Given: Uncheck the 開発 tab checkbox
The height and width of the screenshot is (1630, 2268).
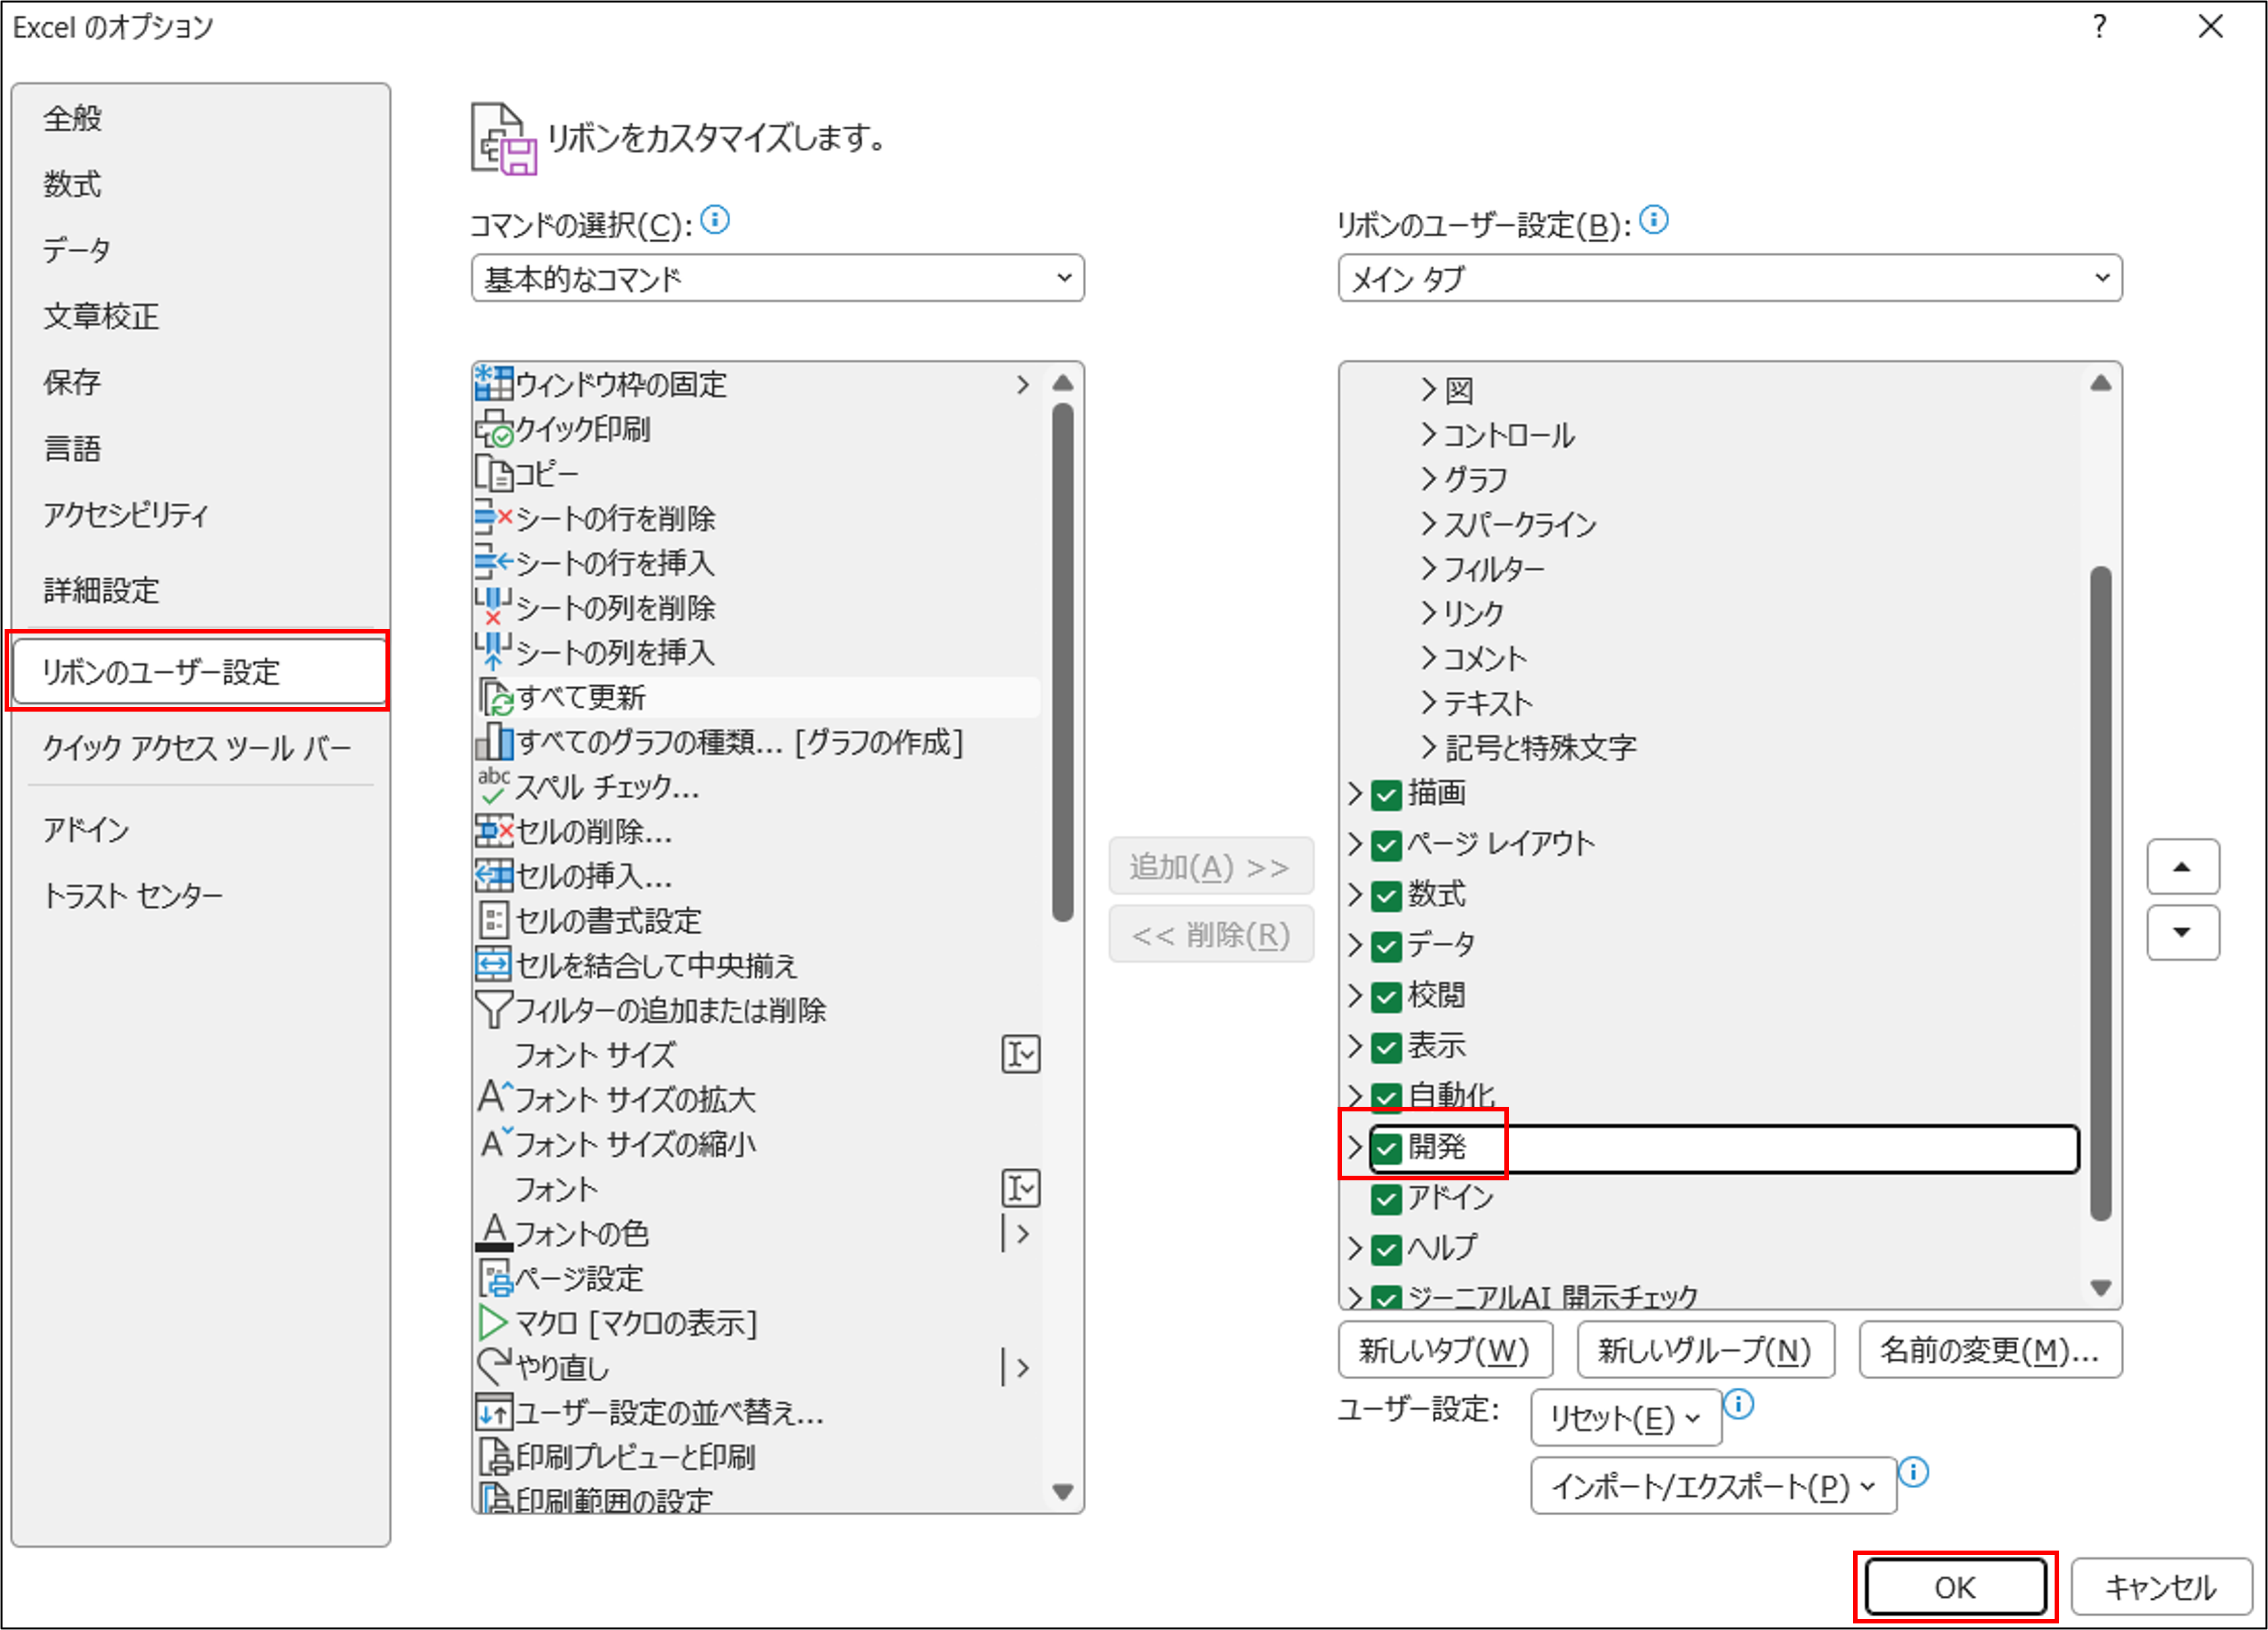Looking at the screenshot, I should 1386,1148.
